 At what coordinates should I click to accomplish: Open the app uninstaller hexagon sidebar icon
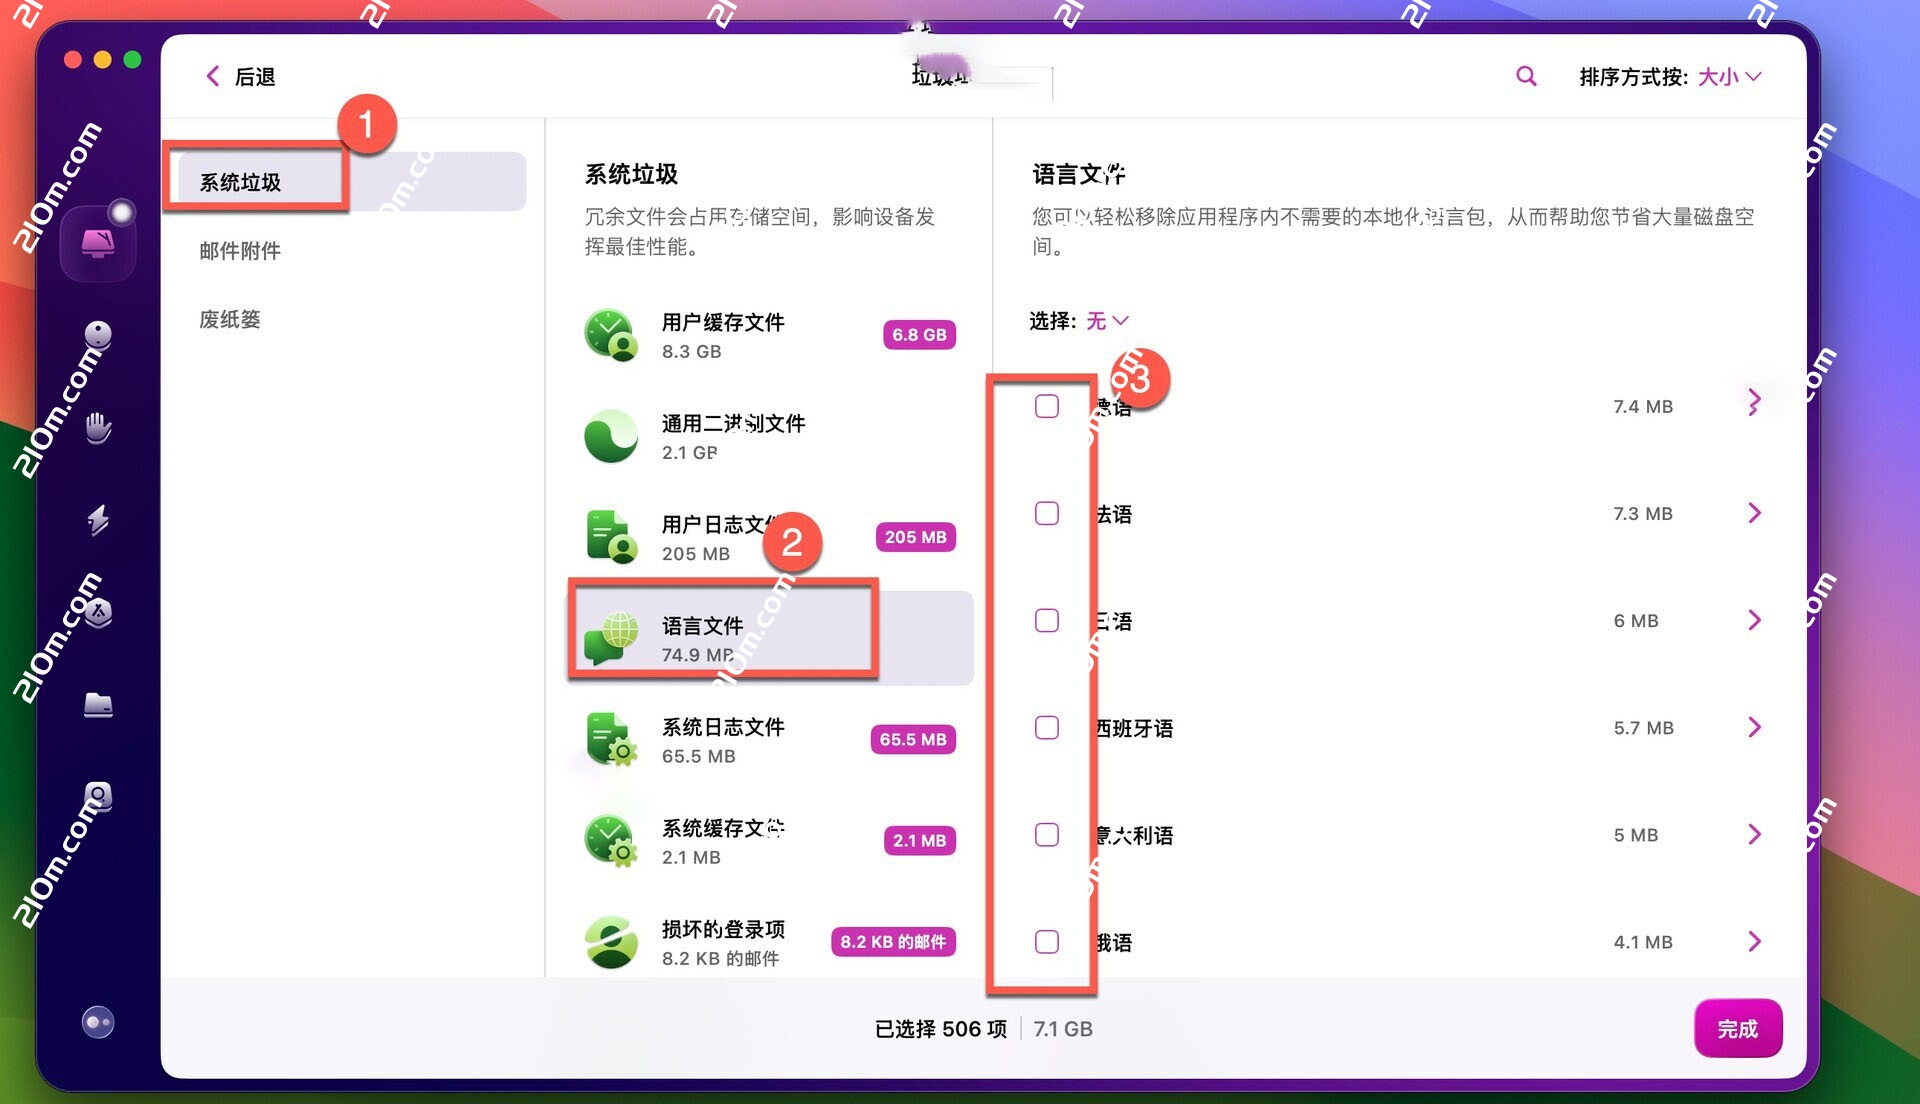point(97,613)
